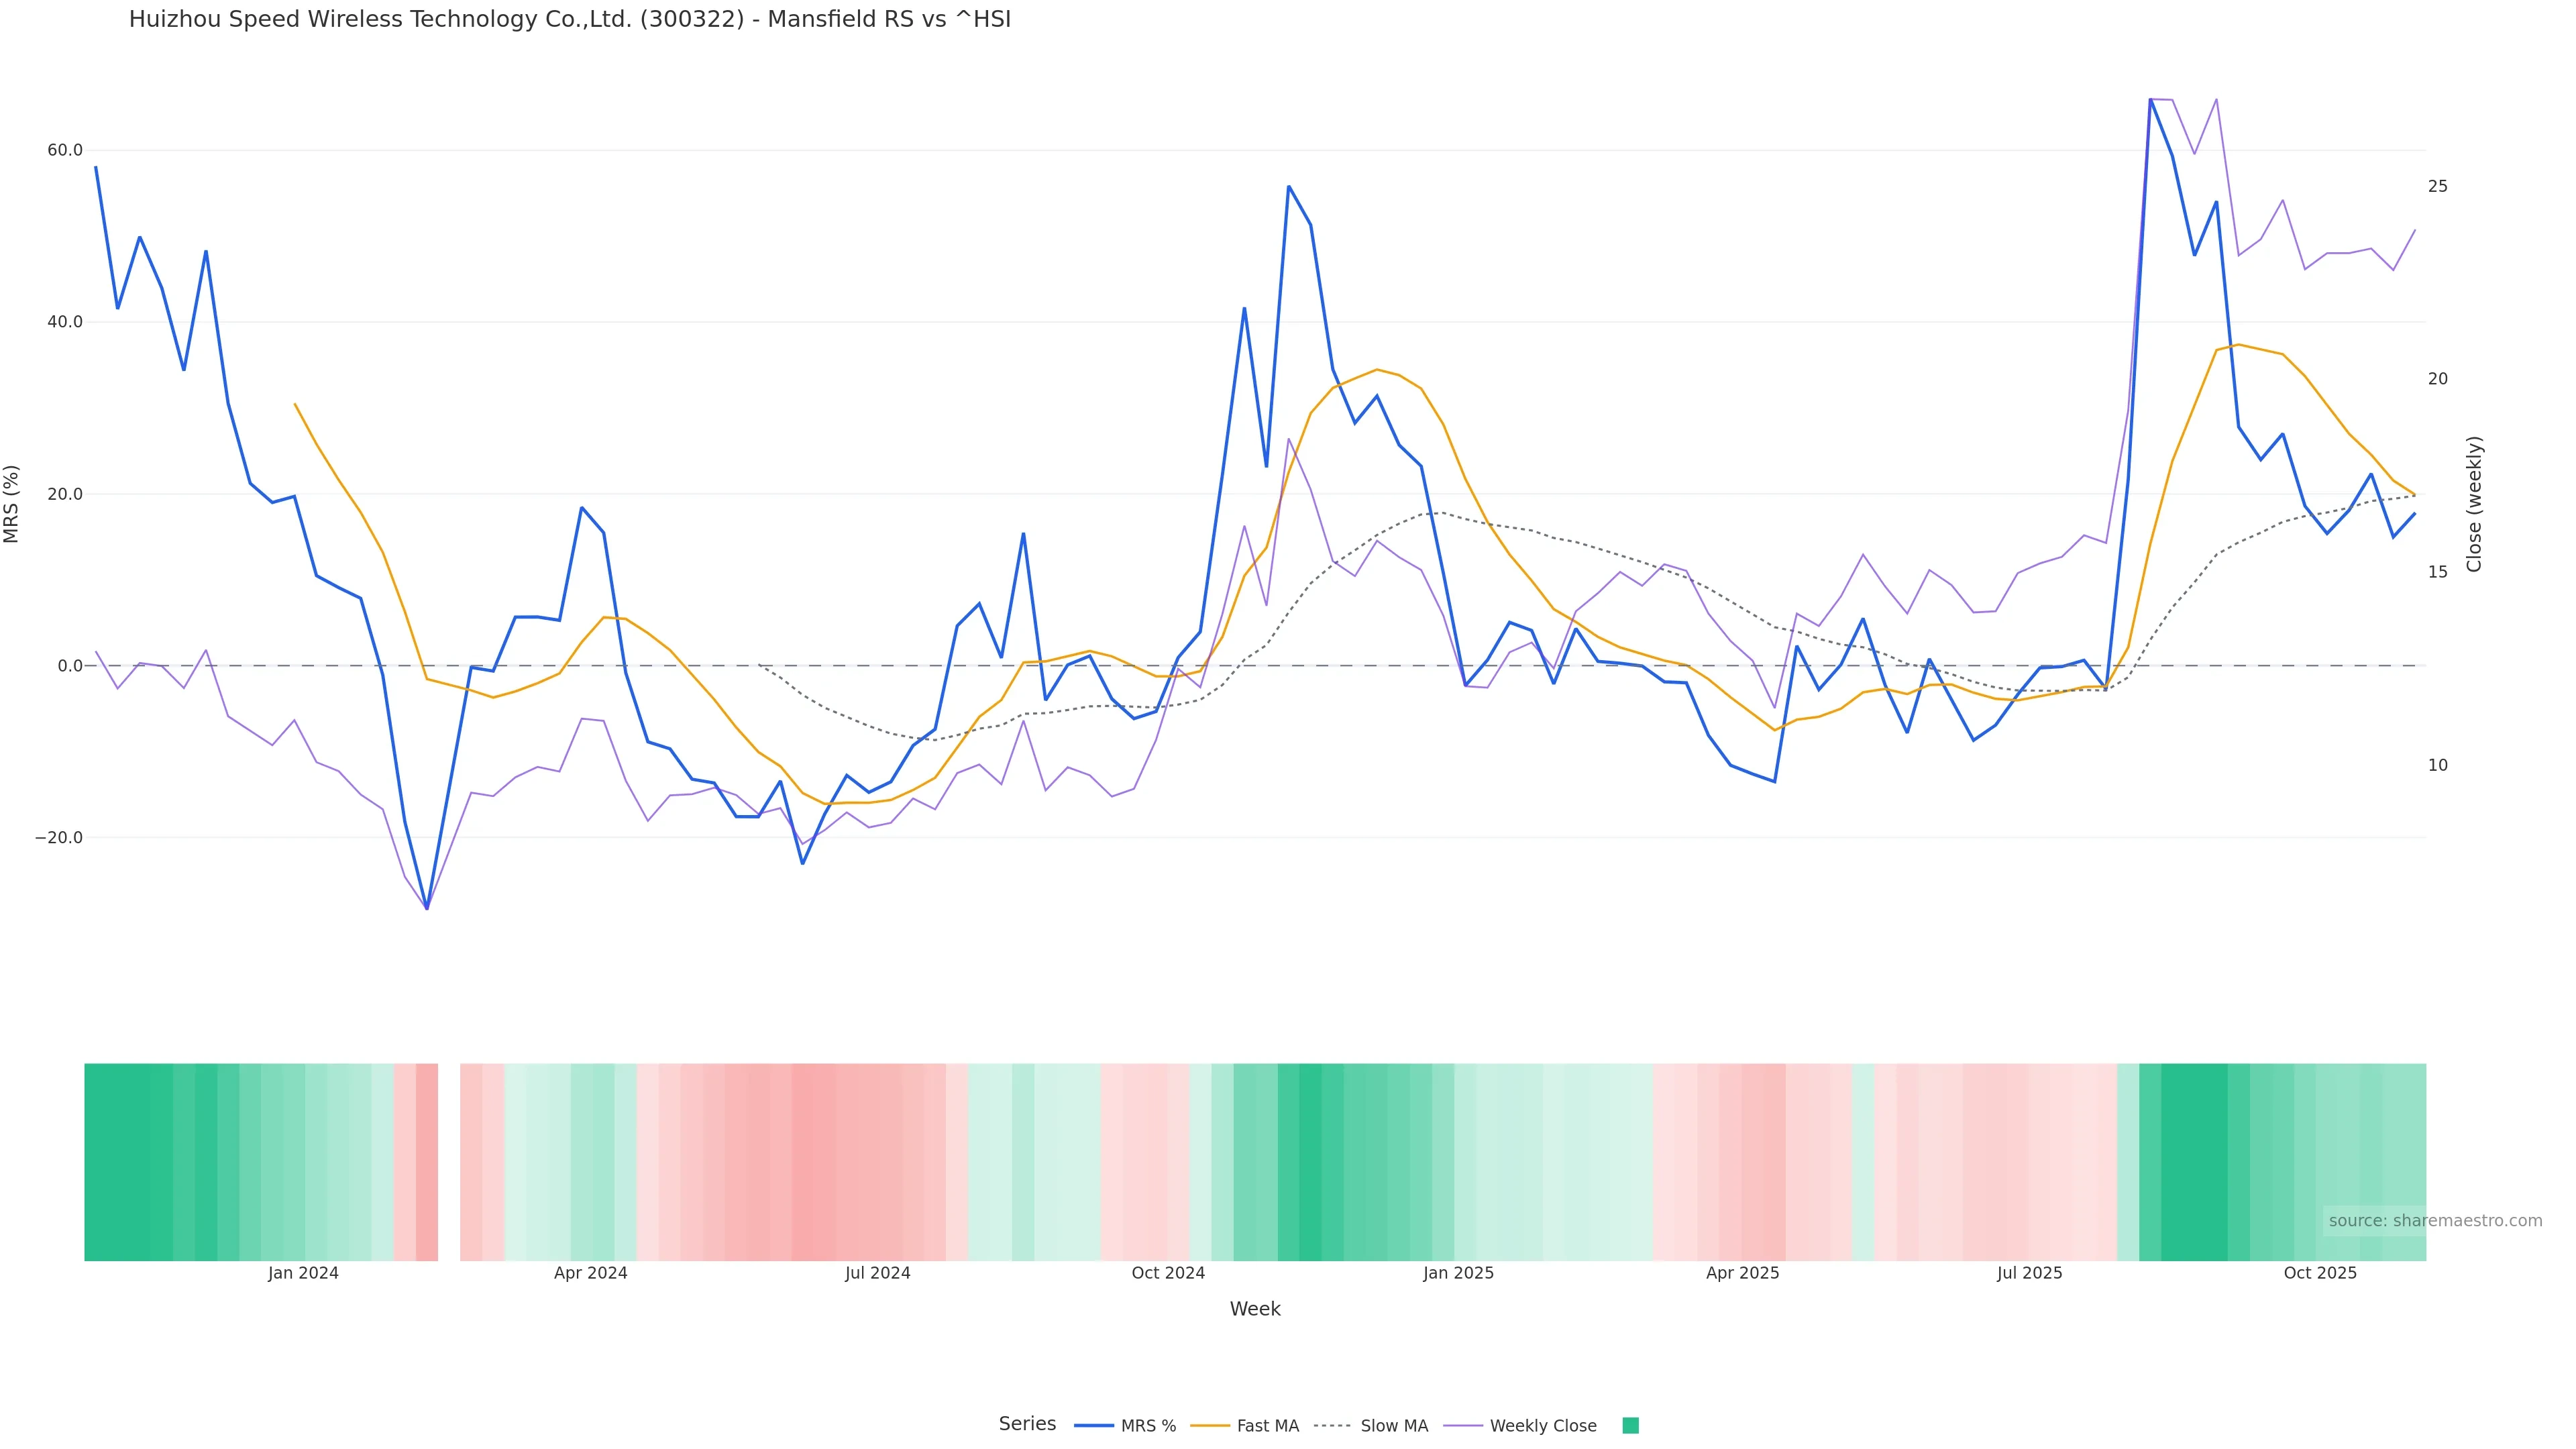
Task: Select the Oct 2025 x-axis label
Action: tap(2320, 1273)
